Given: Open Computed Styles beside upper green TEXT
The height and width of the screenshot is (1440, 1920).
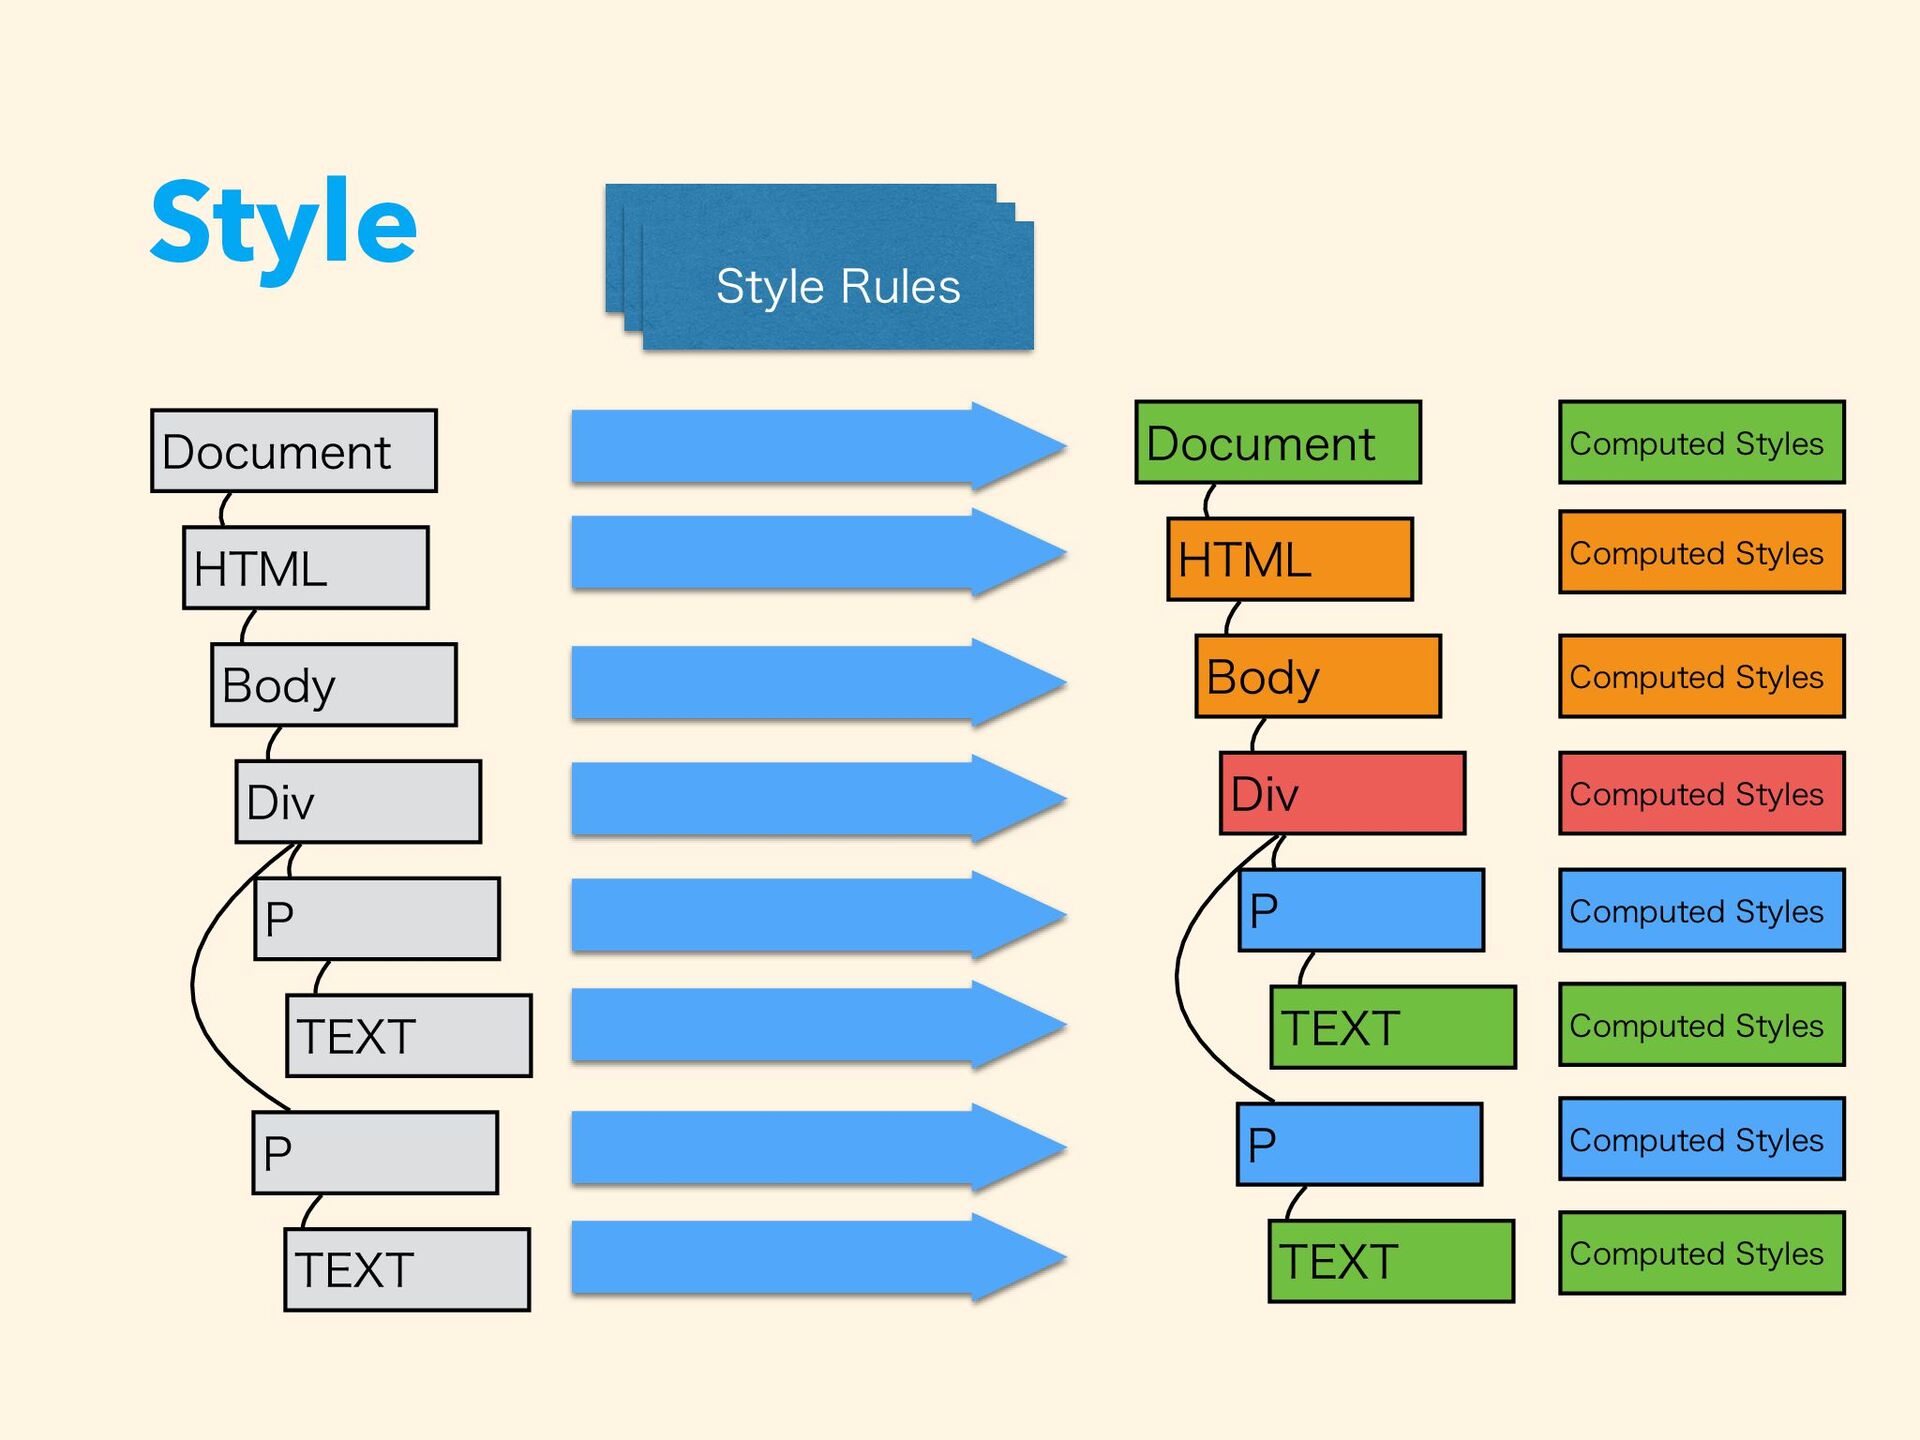Looking at the screenshot, I should tap(1702, 1025).
